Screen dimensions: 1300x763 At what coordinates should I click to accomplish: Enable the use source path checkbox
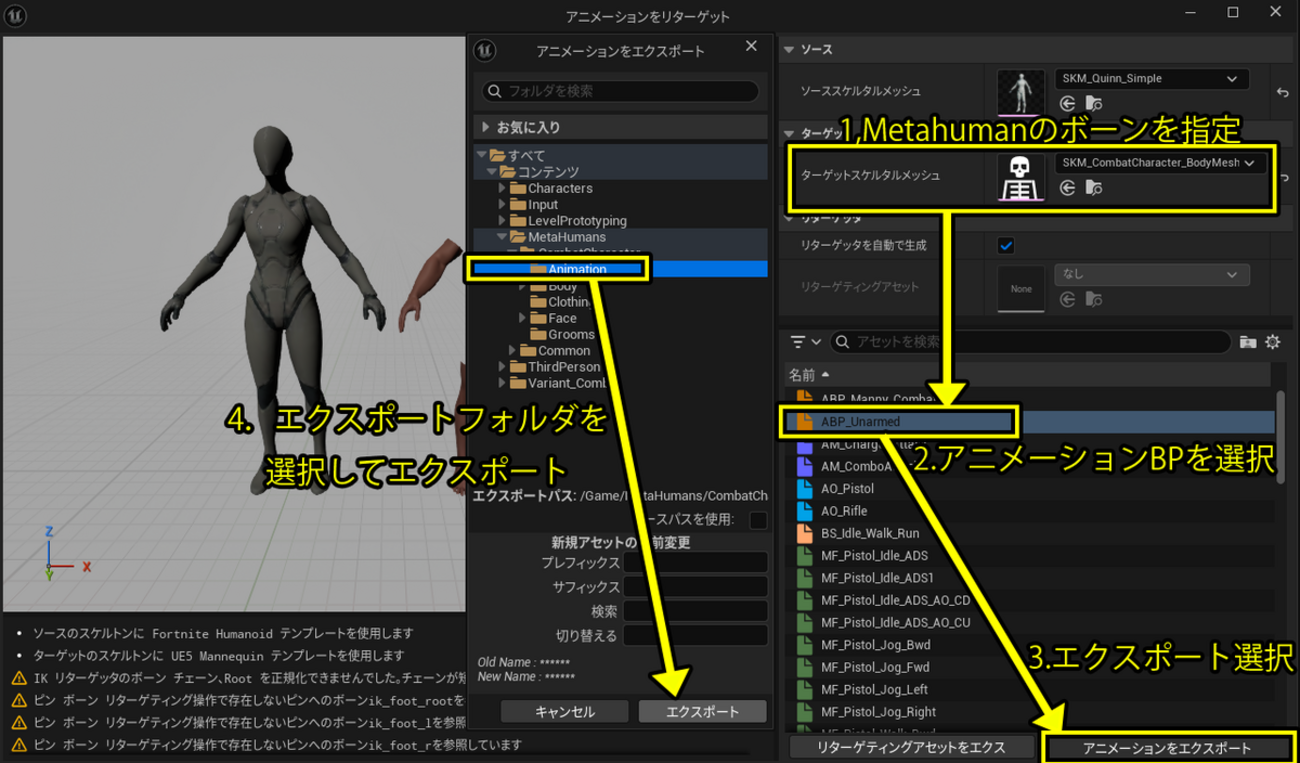click(758, 520)
